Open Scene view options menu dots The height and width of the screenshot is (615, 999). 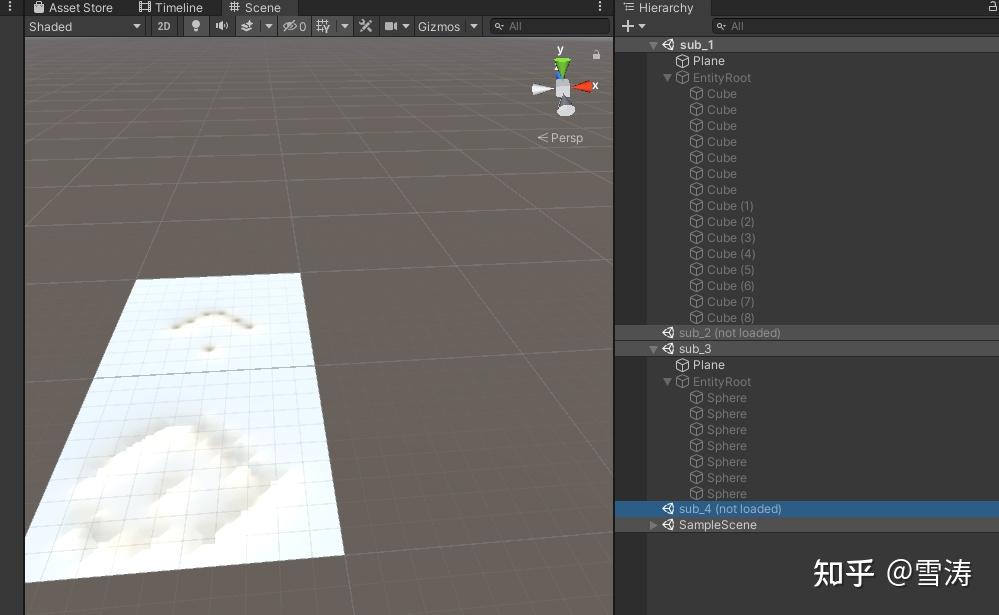600,7
